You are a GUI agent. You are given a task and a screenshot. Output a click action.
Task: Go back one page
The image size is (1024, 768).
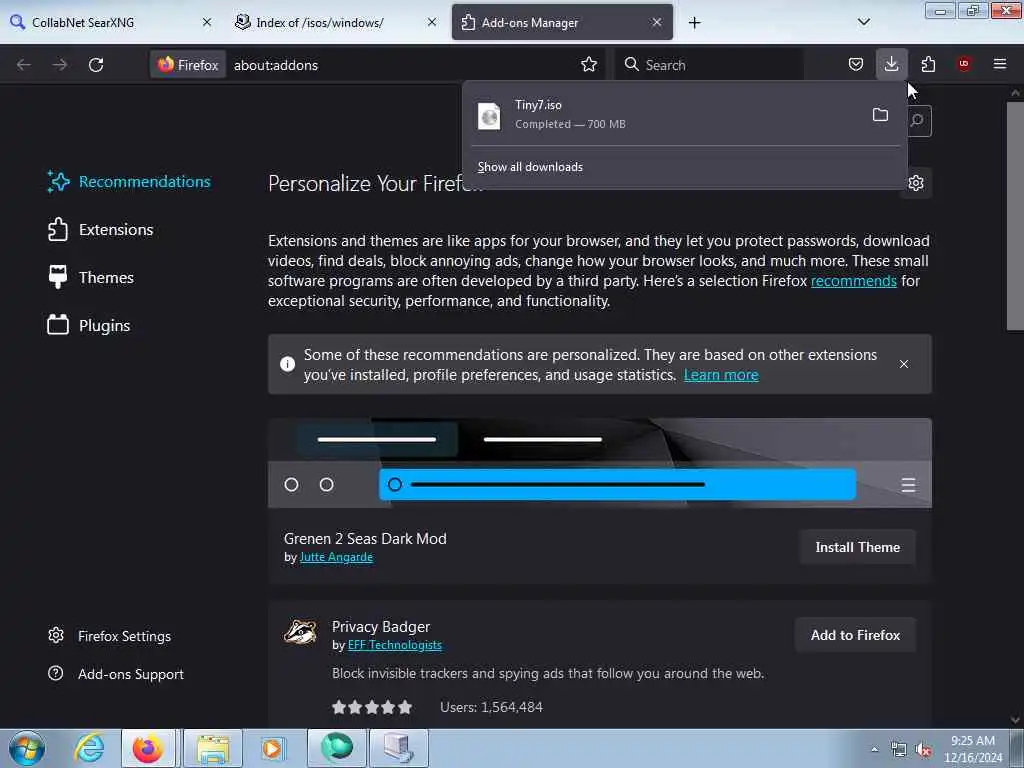click(24, 65)
